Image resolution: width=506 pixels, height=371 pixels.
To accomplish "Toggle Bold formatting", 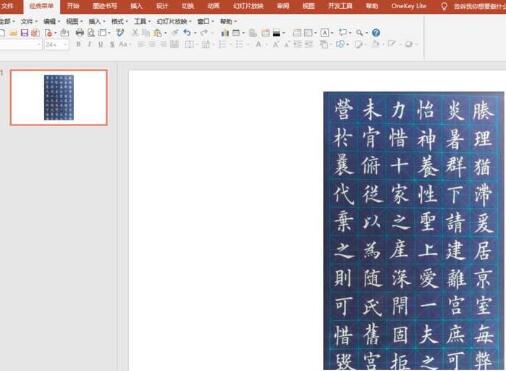I will [x=78, y=44].
